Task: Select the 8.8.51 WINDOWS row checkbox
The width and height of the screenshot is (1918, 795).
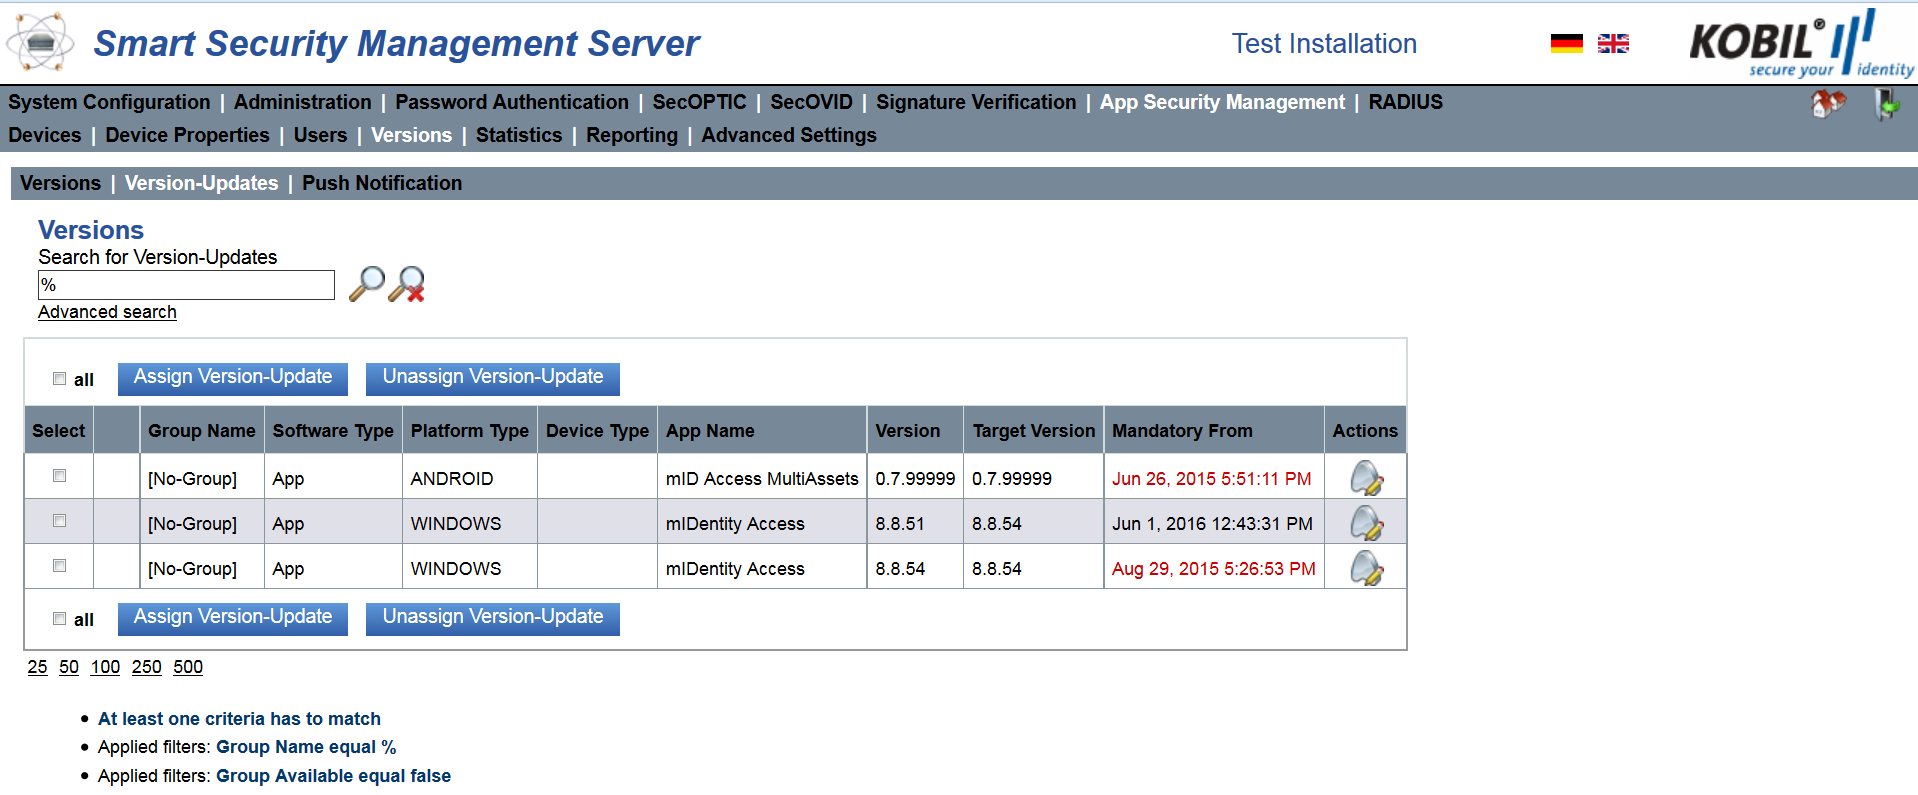Action: (x=60, y=521)
